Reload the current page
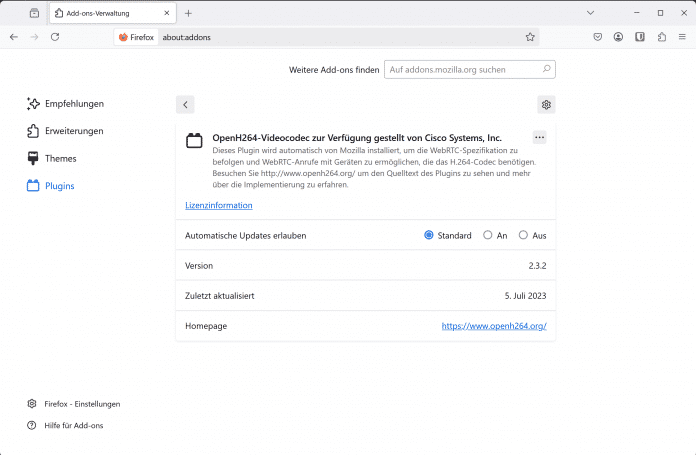 pos(55,37)
